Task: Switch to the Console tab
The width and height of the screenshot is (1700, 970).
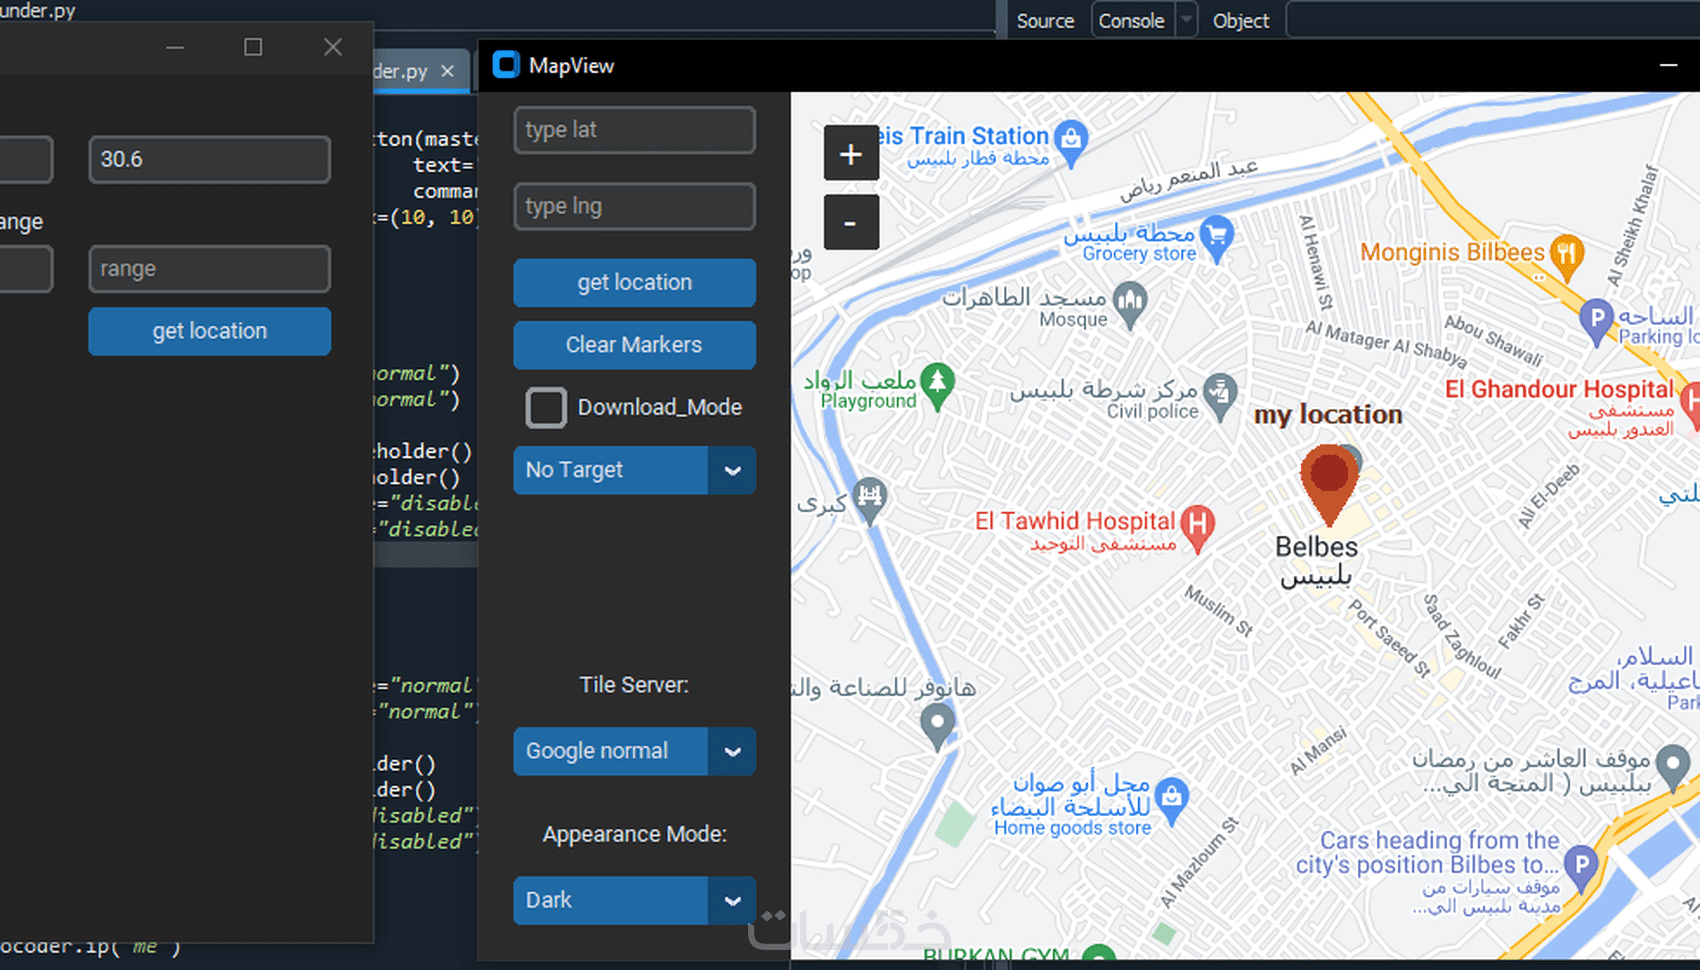Action: pyautogui.click(x=1132, y=21)
